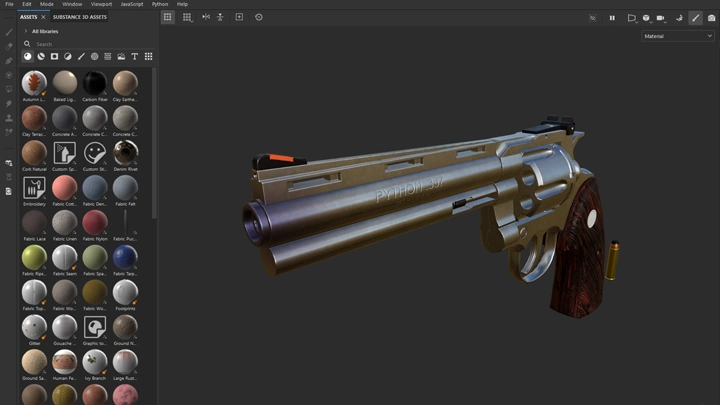The width and height of the screenshot is (720, 405).
Task: Open the Material viewport mode dropdown
Action: point(678,36)
